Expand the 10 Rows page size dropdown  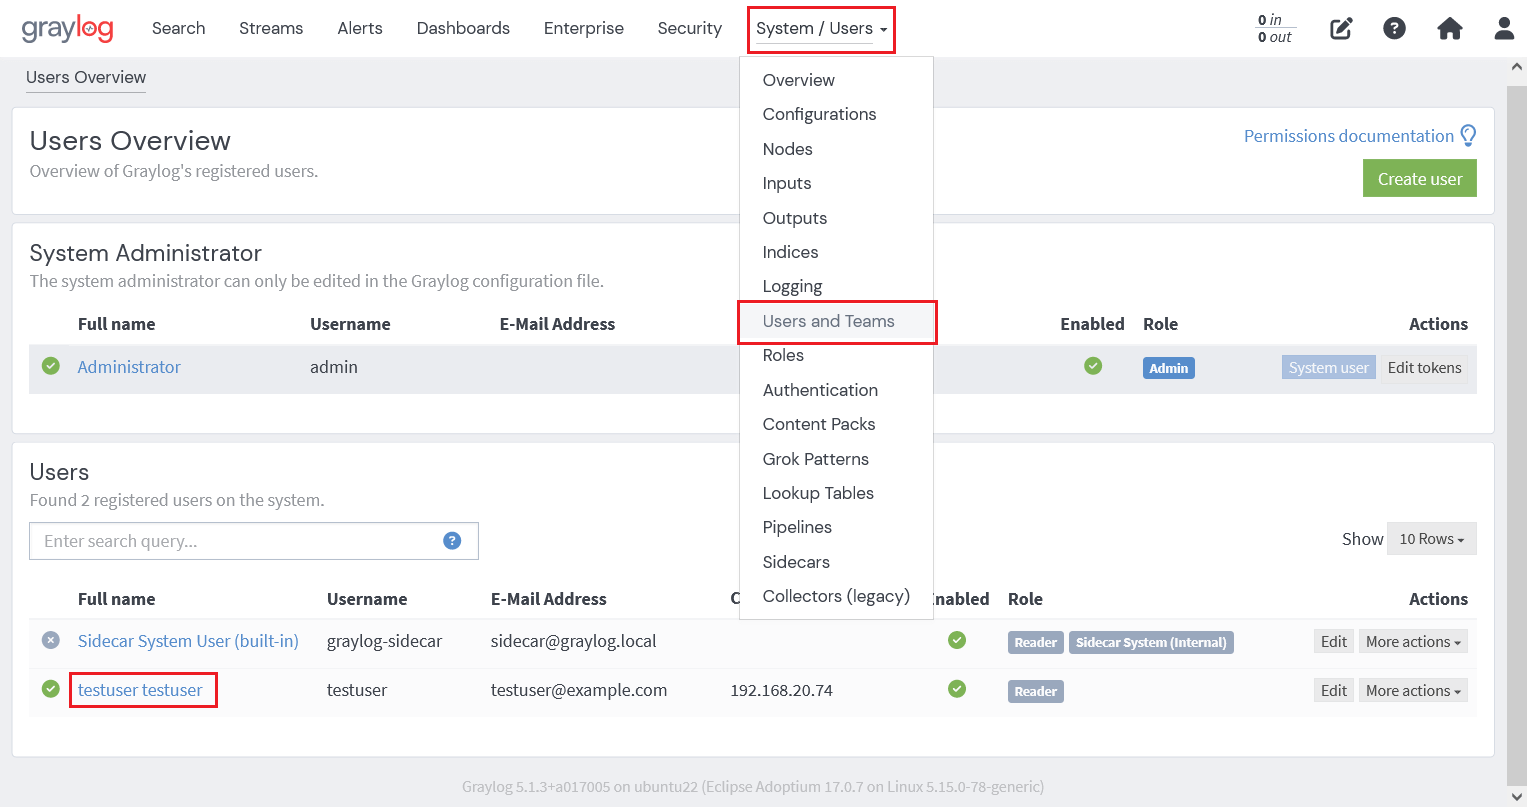(1431, 539)
